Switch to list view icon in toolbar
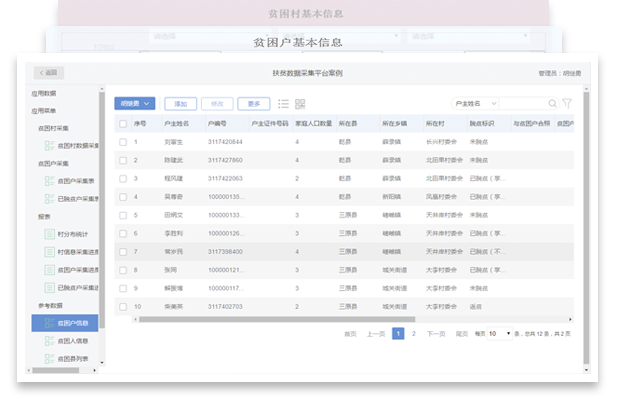This screenshot has width=630, height=399. [x=283, y=104]
